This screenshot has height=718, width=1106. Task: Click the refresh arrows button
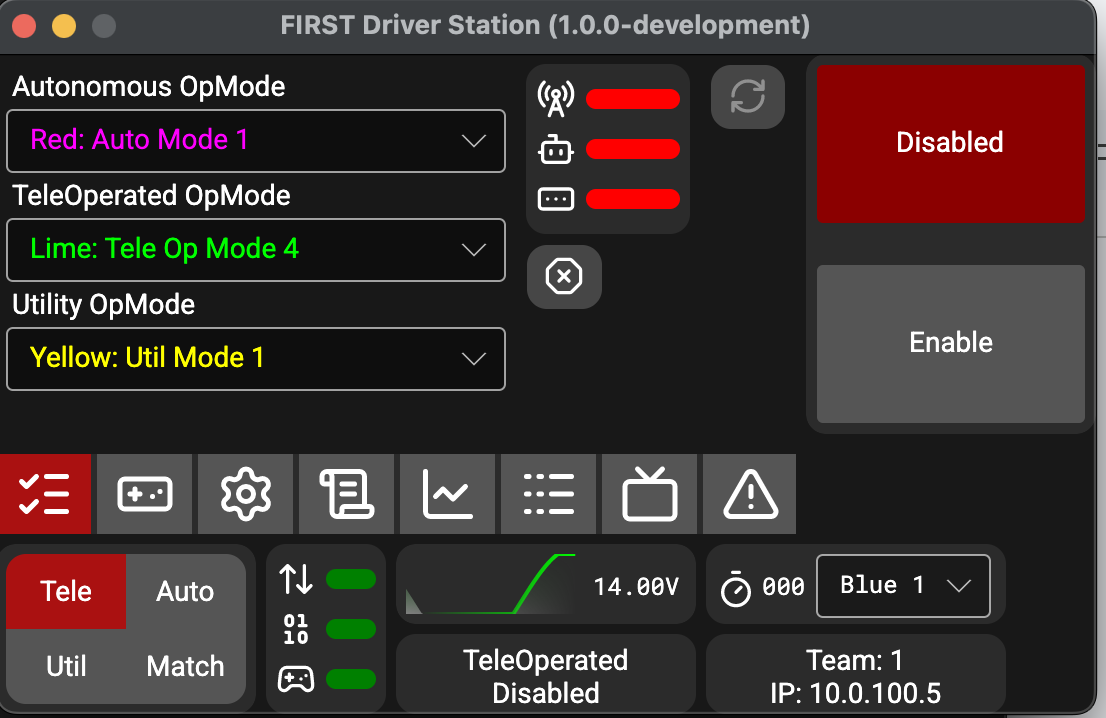coord(748,97)
